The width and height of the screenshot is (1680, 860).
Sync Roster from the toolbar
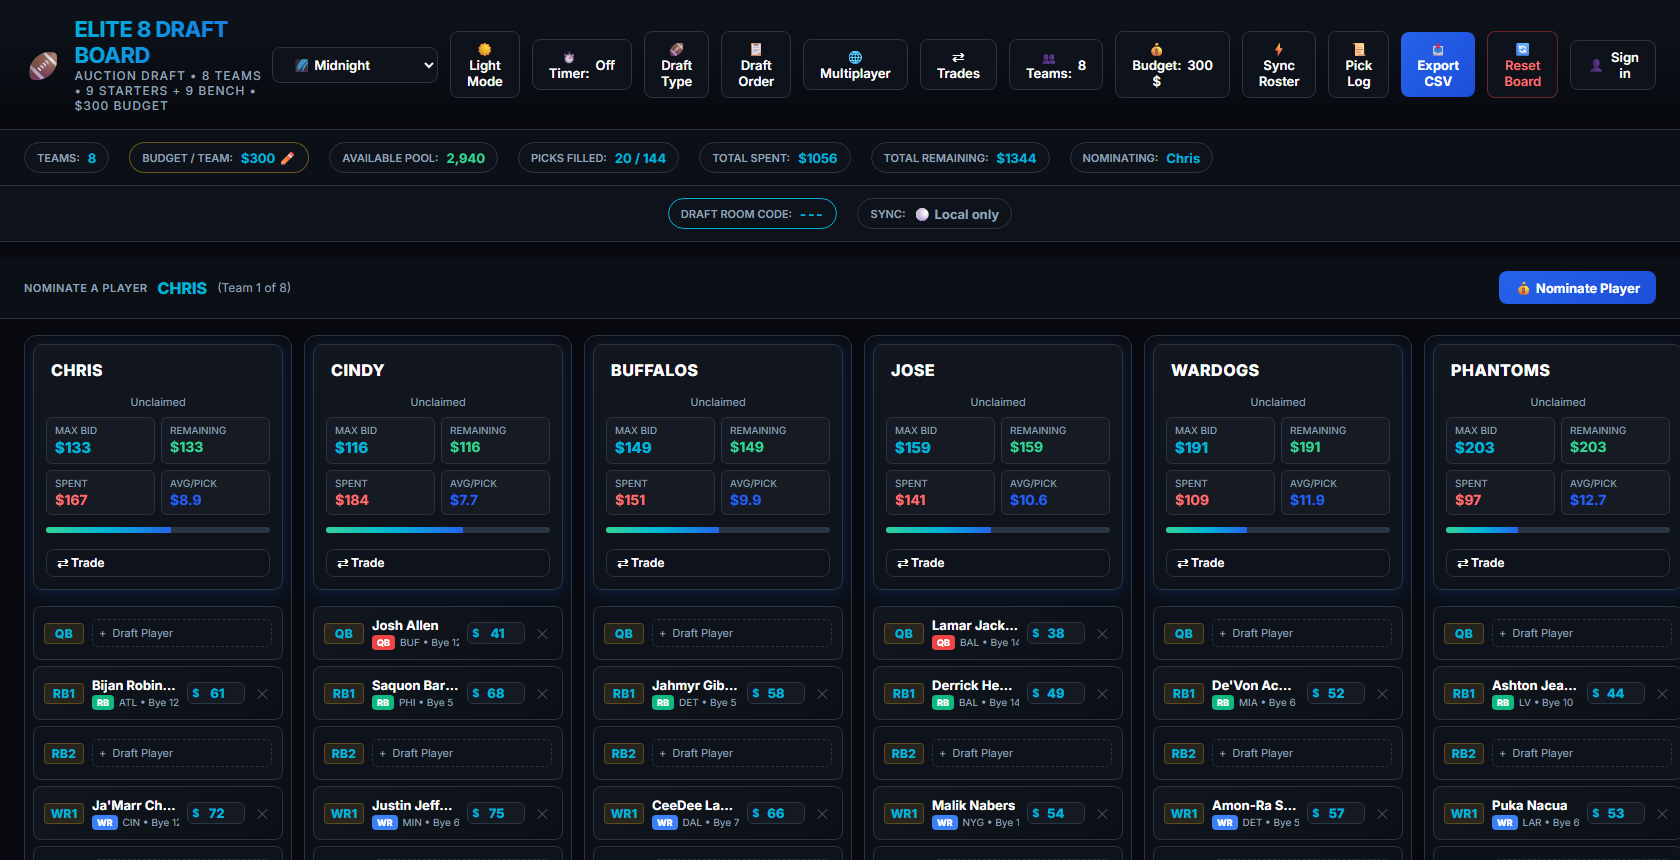(1279, 65)
